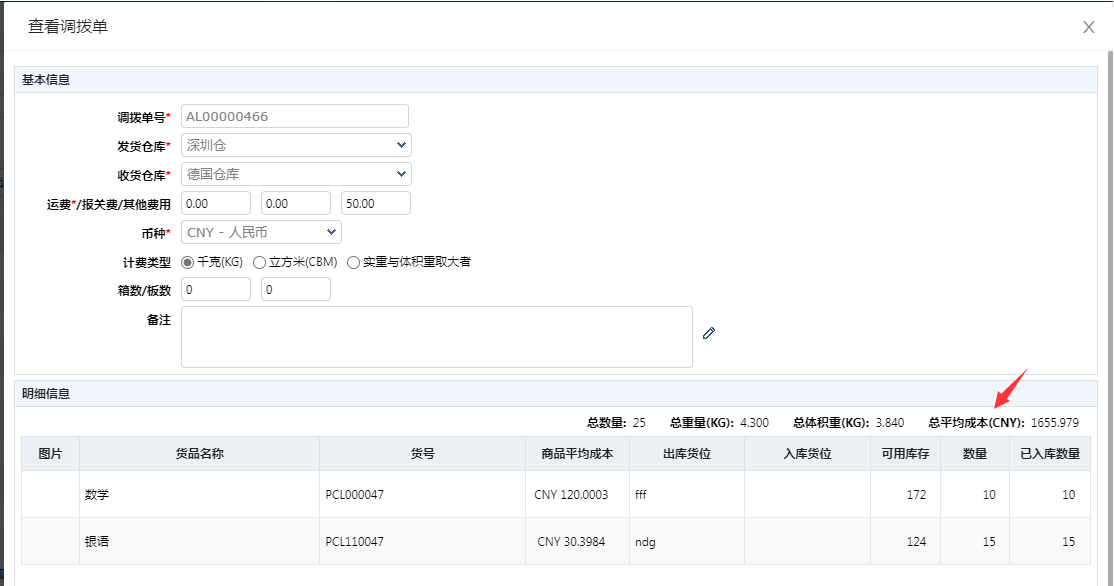Click the 其他费用 field showing 50.00
Screen dimensions: 1114x586
tap(376, 203)
